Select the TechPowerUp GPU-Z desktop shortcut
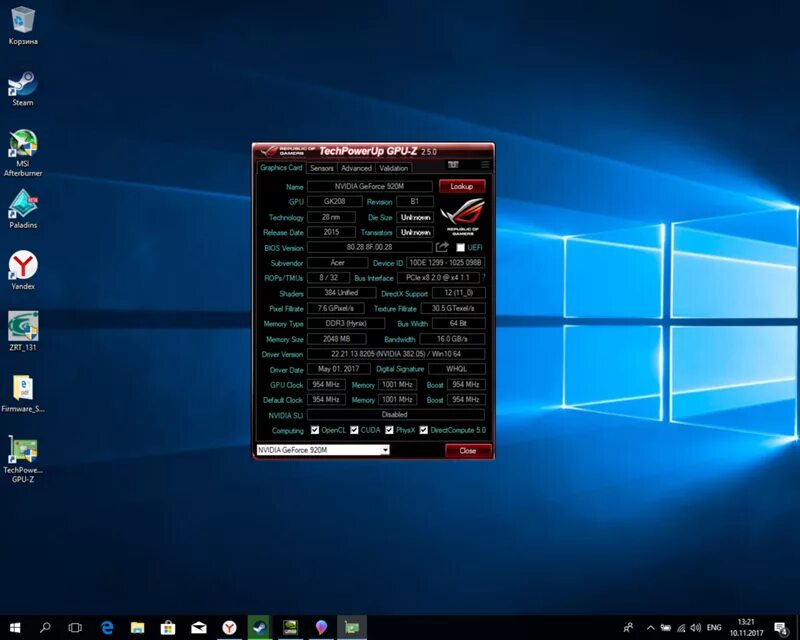Image resolution: width=800 pixels, height=640 pixels. 23,459
